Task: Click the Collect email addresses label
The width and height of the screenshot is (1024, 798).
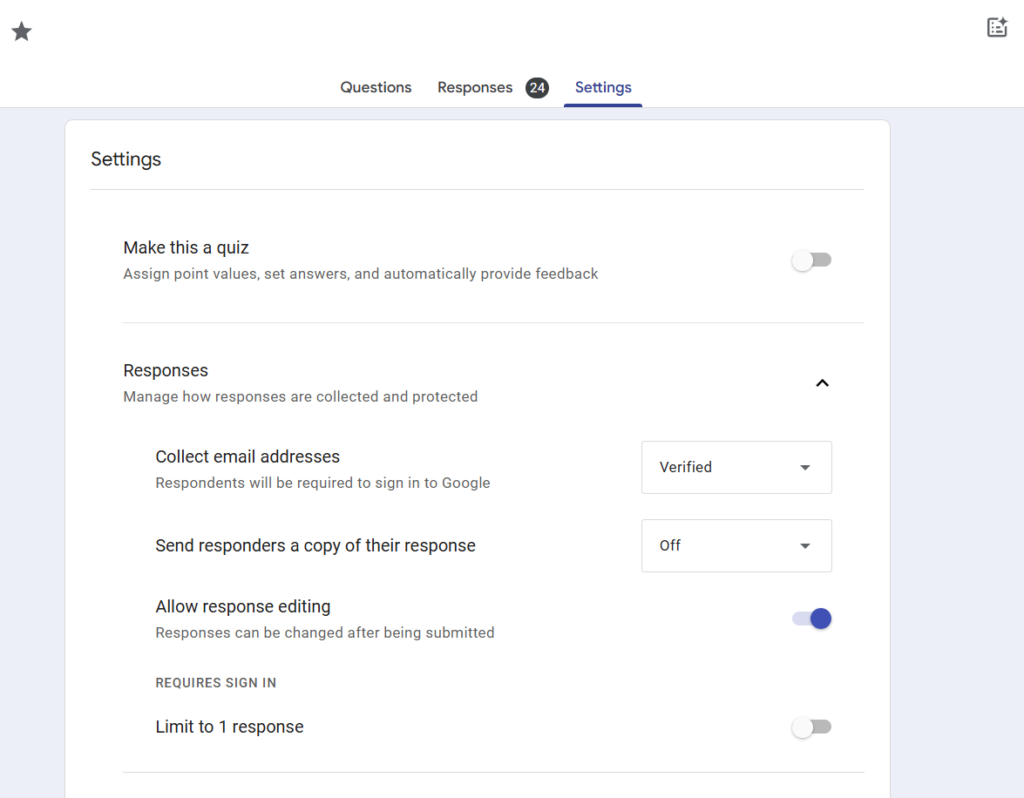Action: pos(247,457)
